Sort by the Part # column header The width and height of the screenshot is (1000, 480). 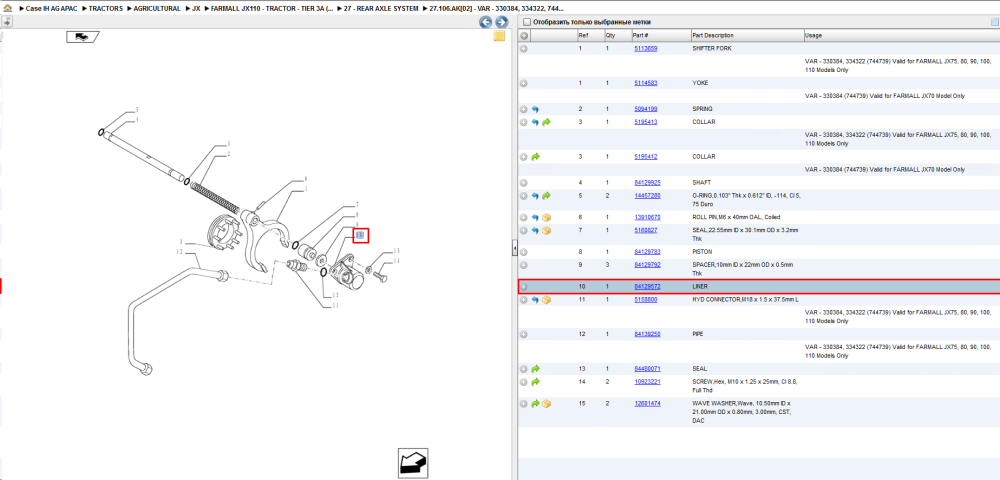(660, 36)
